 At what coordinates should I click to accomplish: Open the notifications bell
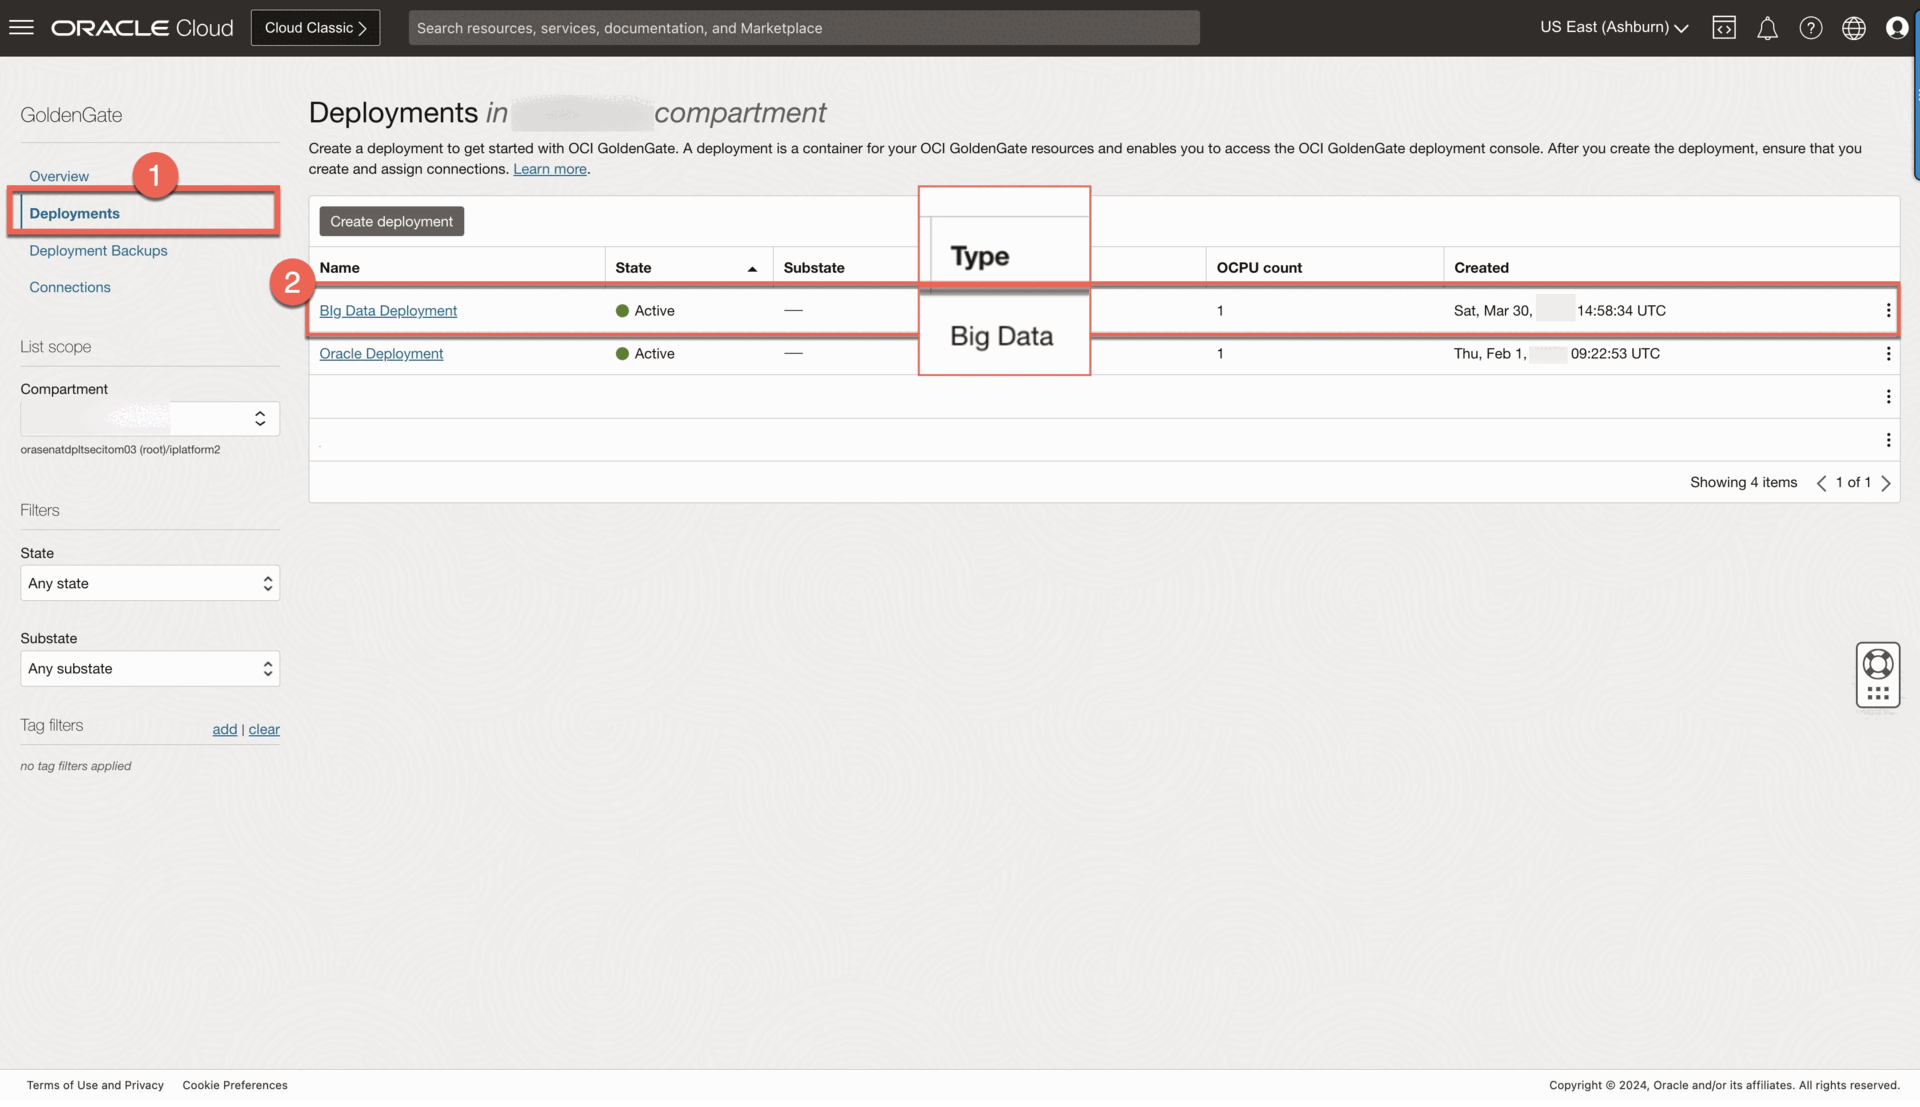coord(1767,28)
